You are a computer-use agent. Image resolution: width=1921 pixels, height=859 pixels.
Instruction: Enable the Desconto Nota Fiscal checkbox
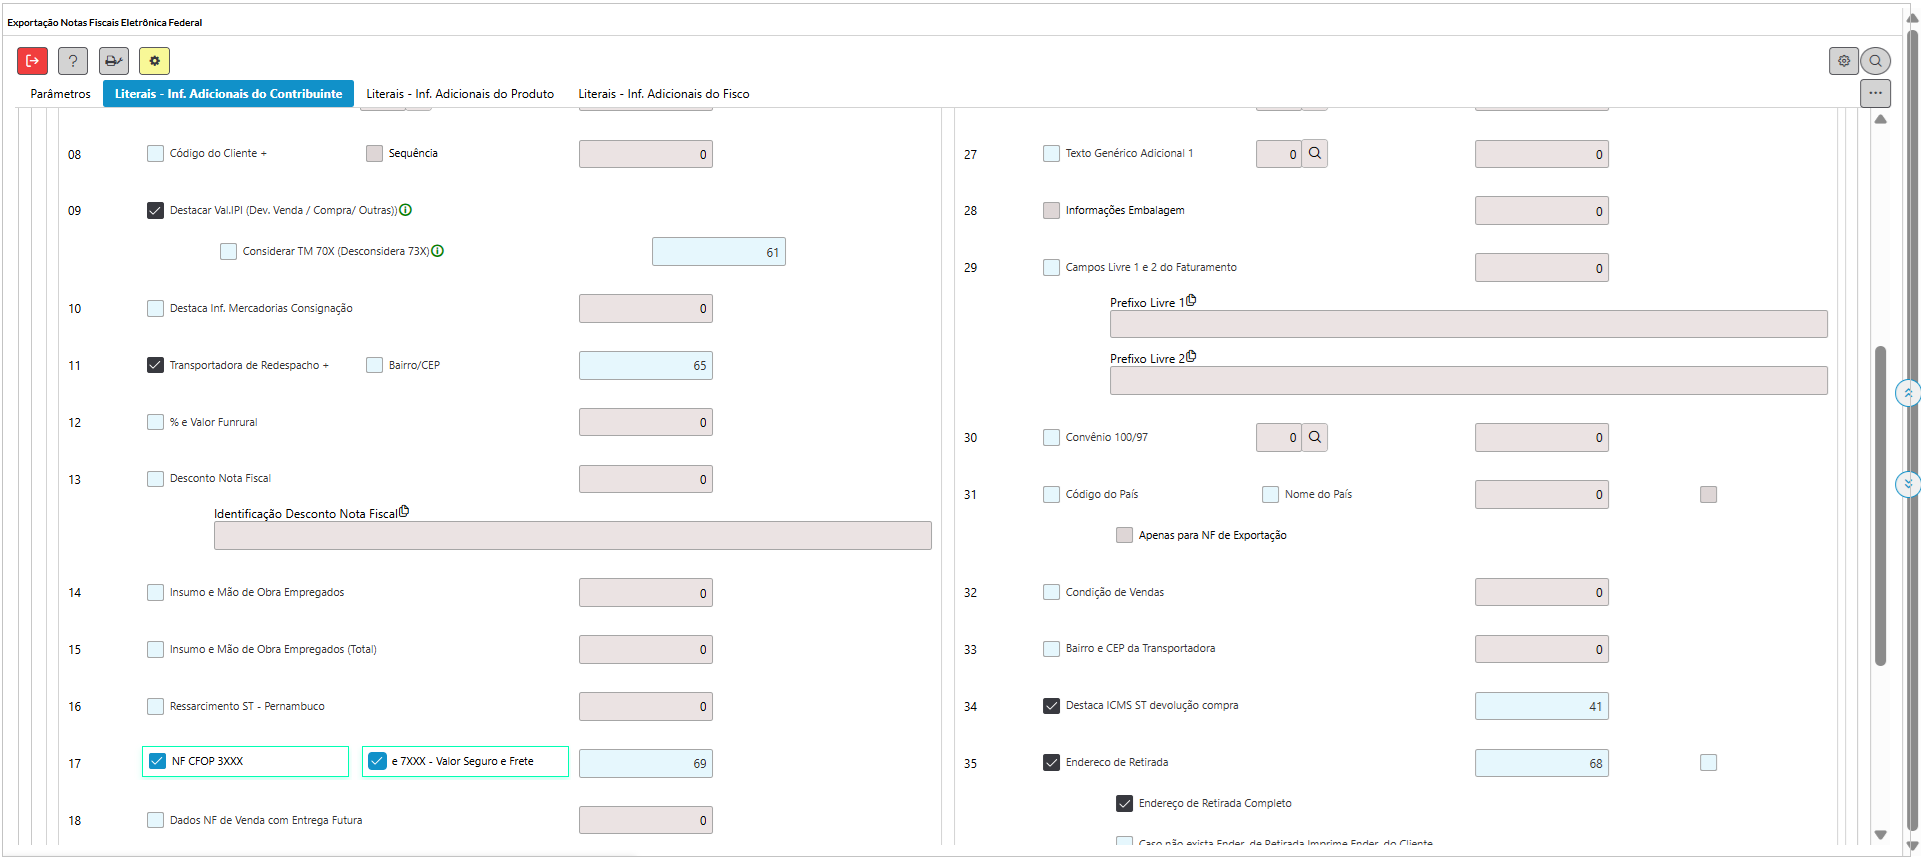[155, 479]
